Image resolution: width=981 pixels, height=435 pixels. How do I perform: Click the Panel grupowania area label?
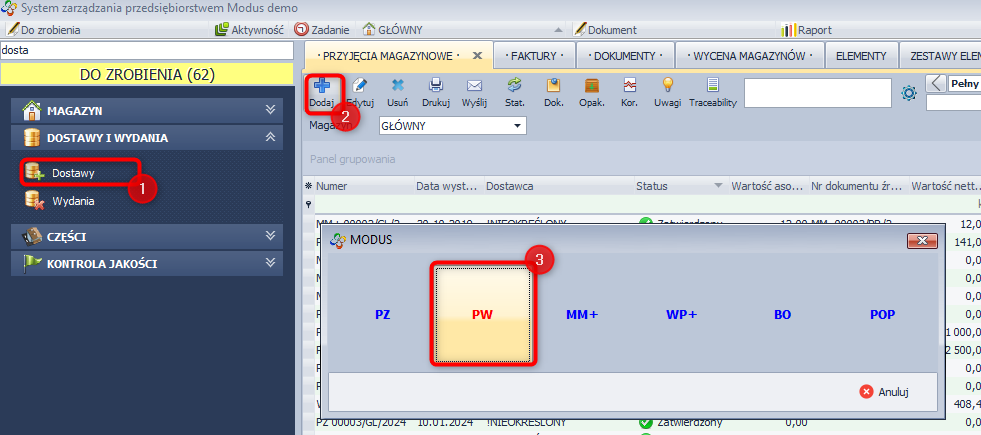353,159
